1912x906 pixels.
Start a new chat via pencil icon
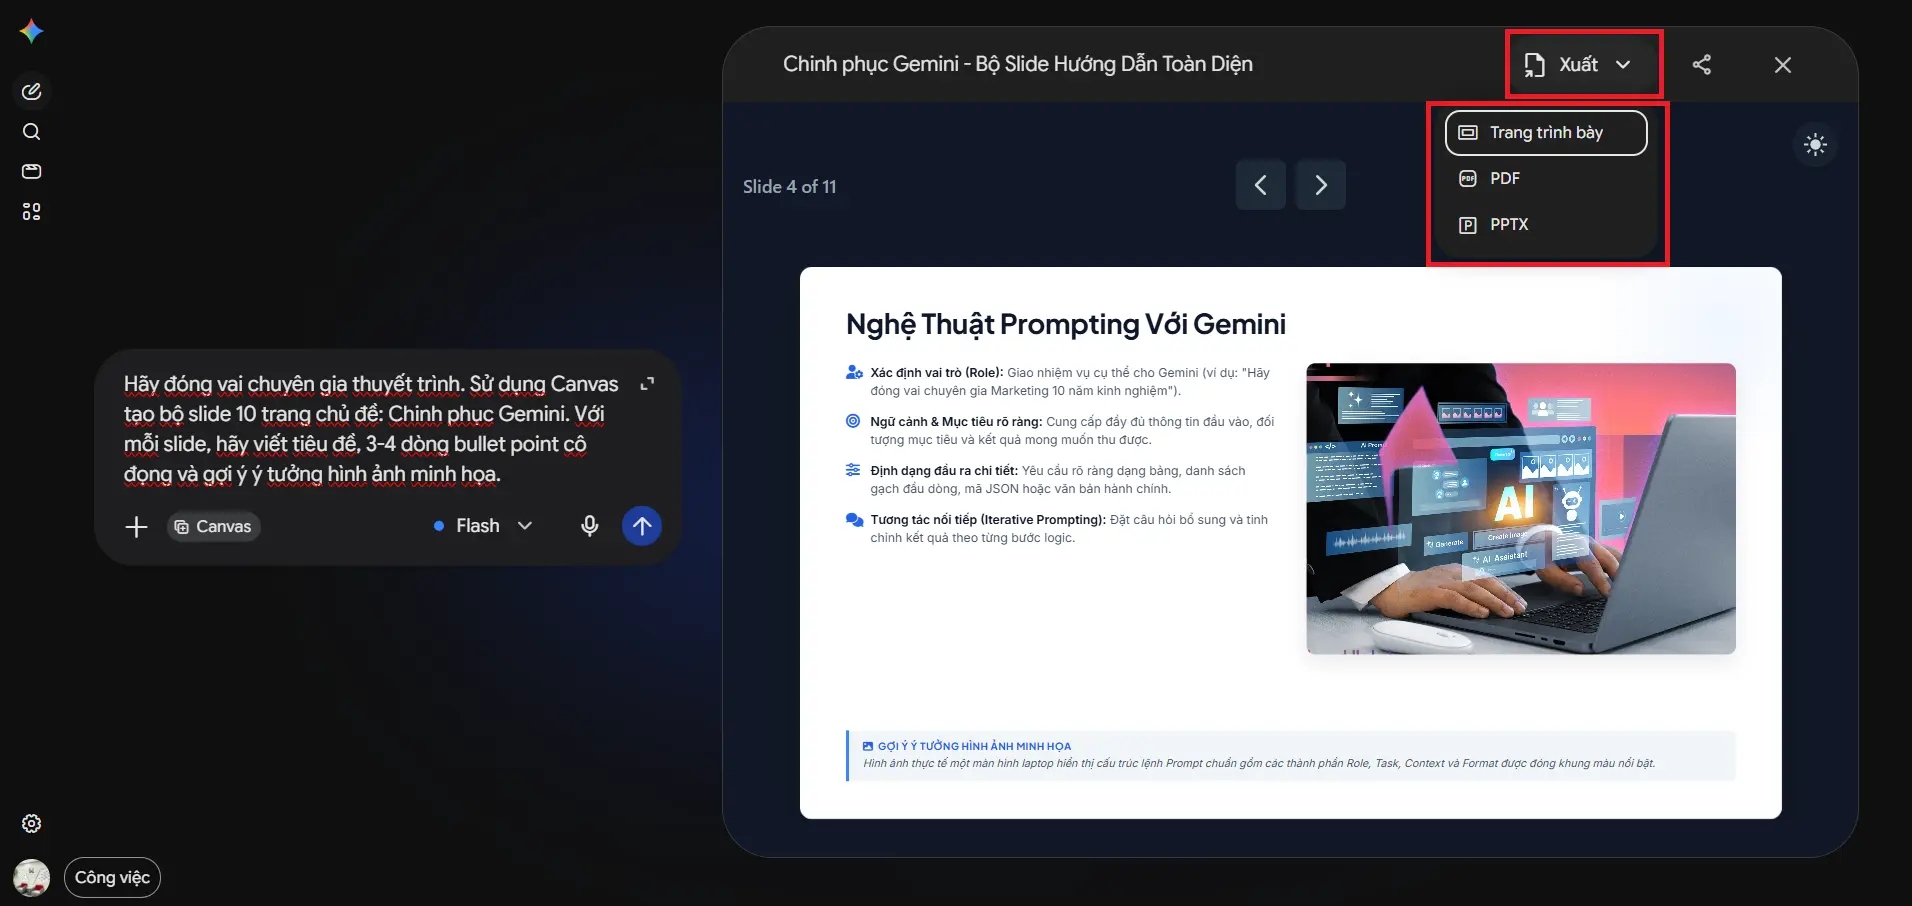coord(31,91)
